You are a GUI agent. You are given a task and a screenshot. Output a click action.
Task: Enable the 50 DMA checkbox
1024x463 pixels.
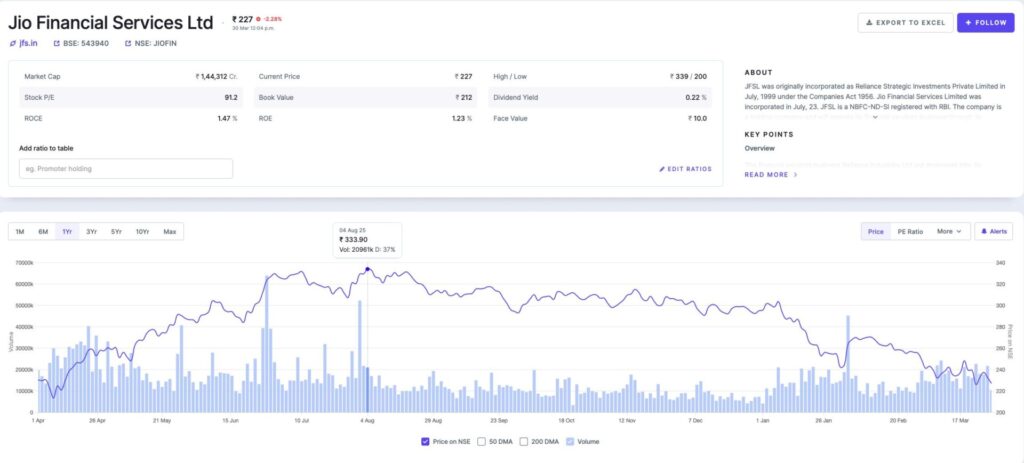tap(482, 440)
